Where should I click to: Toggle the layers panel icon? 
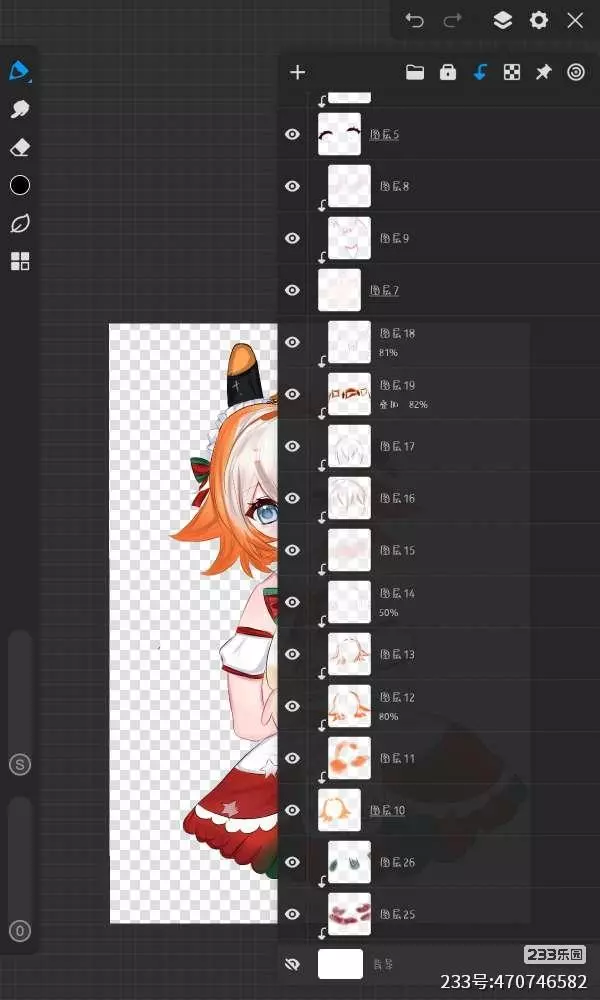[502, 21]
